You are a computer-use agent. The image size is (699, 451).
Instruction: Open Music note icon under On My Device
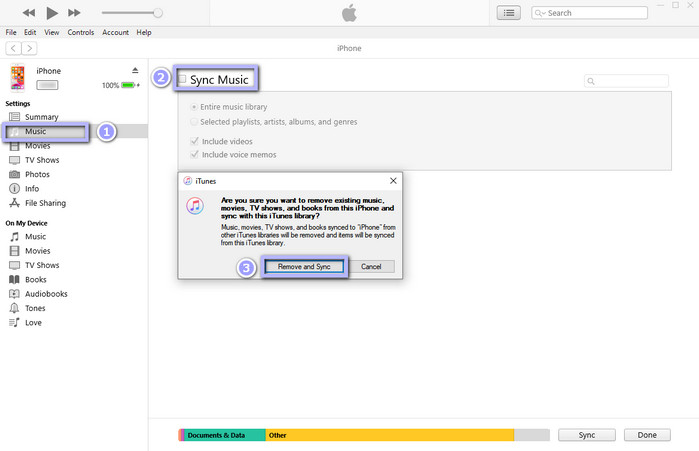pos(15,237)
